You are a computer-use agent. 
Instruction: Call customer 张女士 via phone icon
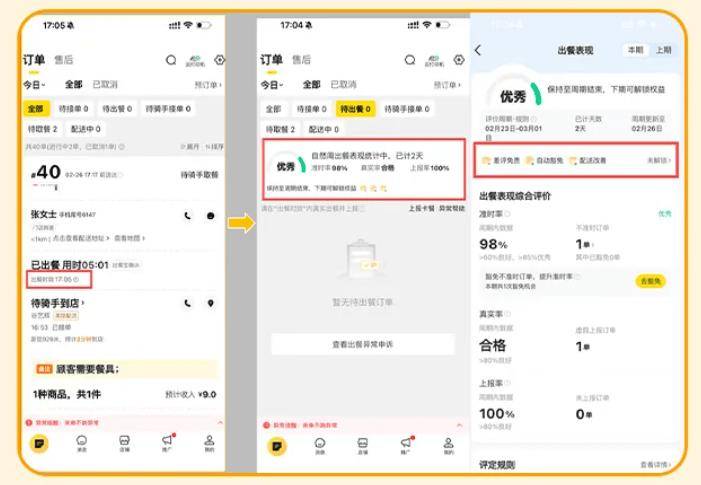click(188, 216)
